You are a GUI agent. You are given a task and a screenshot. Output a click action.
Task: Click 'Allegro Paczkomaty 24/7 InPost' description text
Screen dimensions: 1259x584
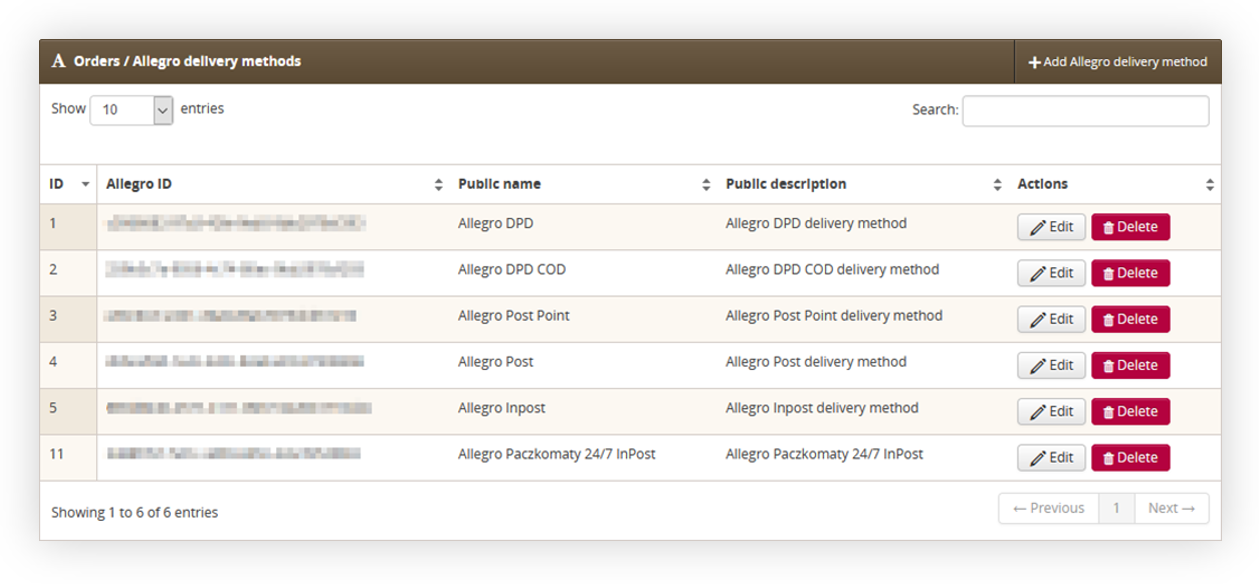click(x=825, y=454)
